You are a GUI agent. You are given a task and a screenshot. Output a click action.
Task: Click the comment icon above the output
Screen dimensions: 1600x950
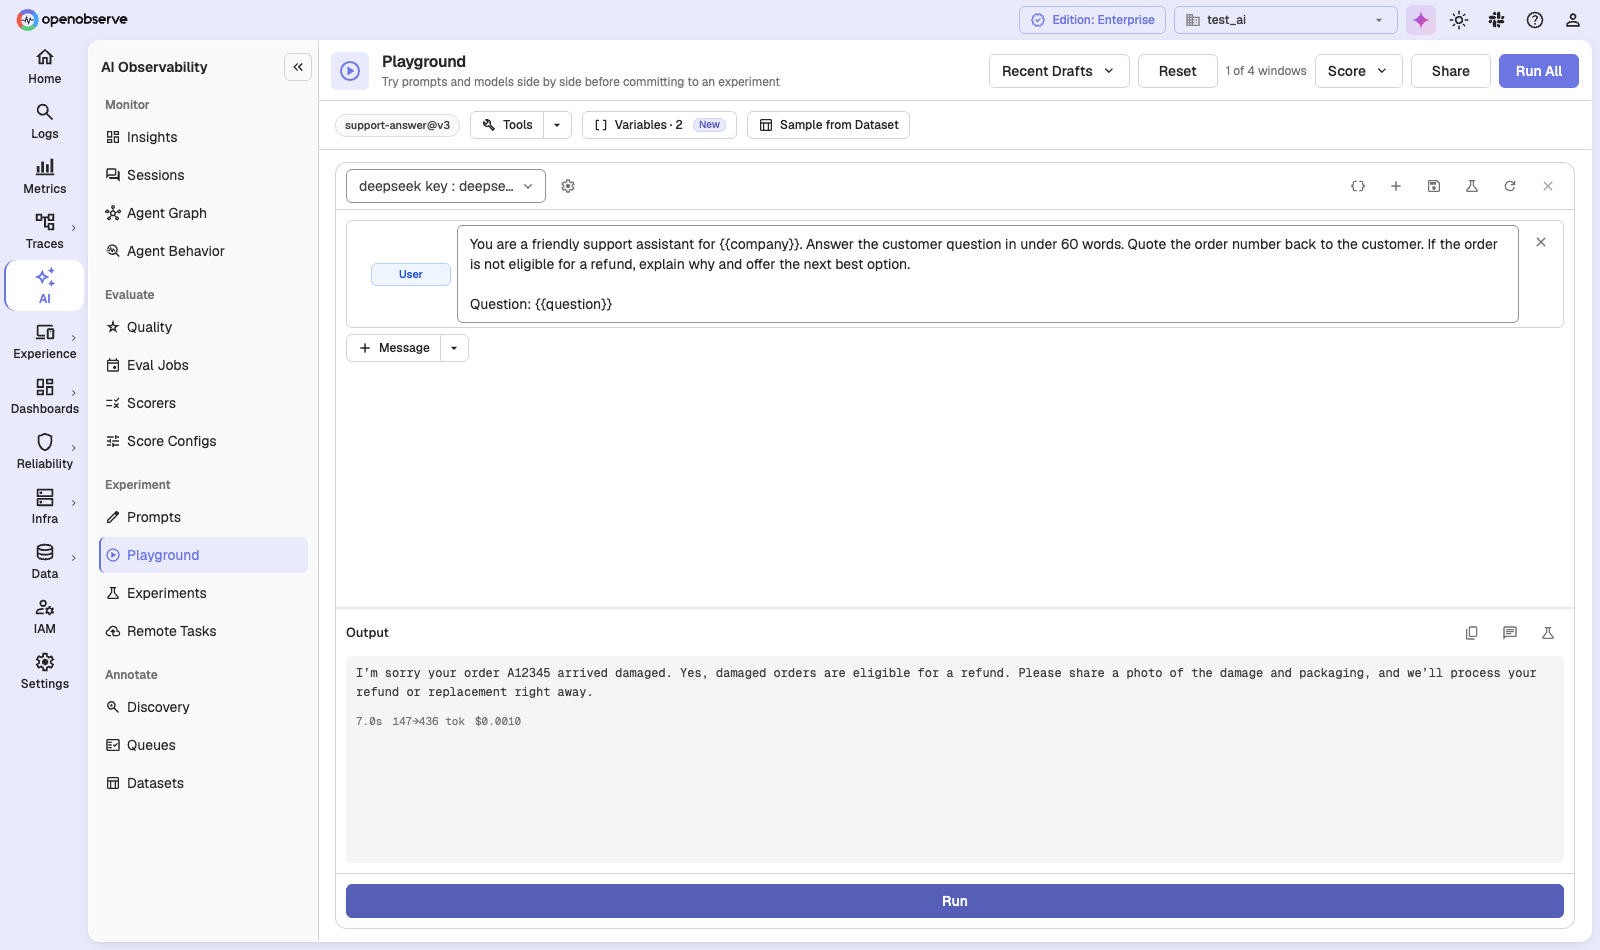(1510, 633)
